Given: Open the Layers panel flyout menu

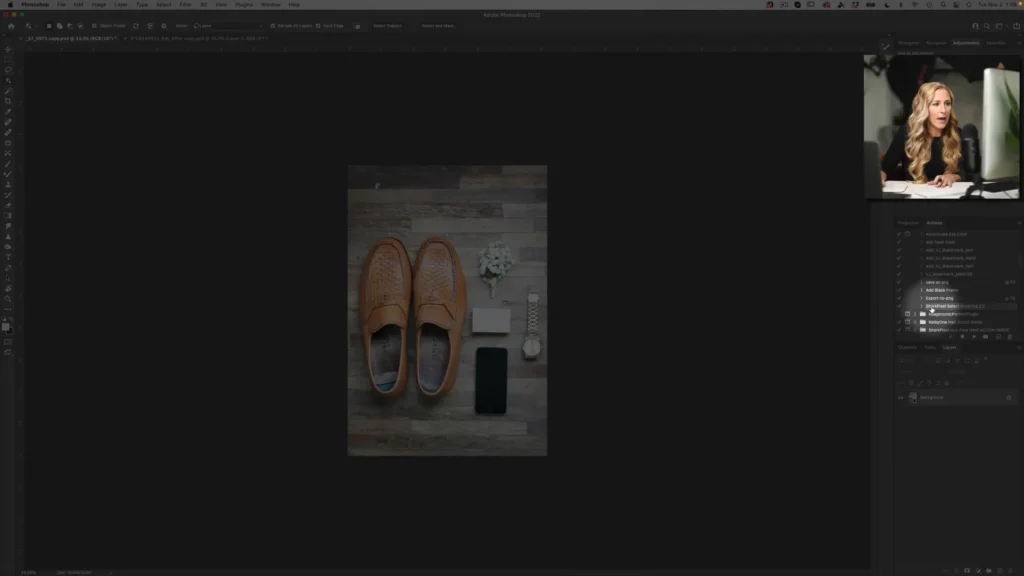Looking at the screenshot, I should [1018, 347].
